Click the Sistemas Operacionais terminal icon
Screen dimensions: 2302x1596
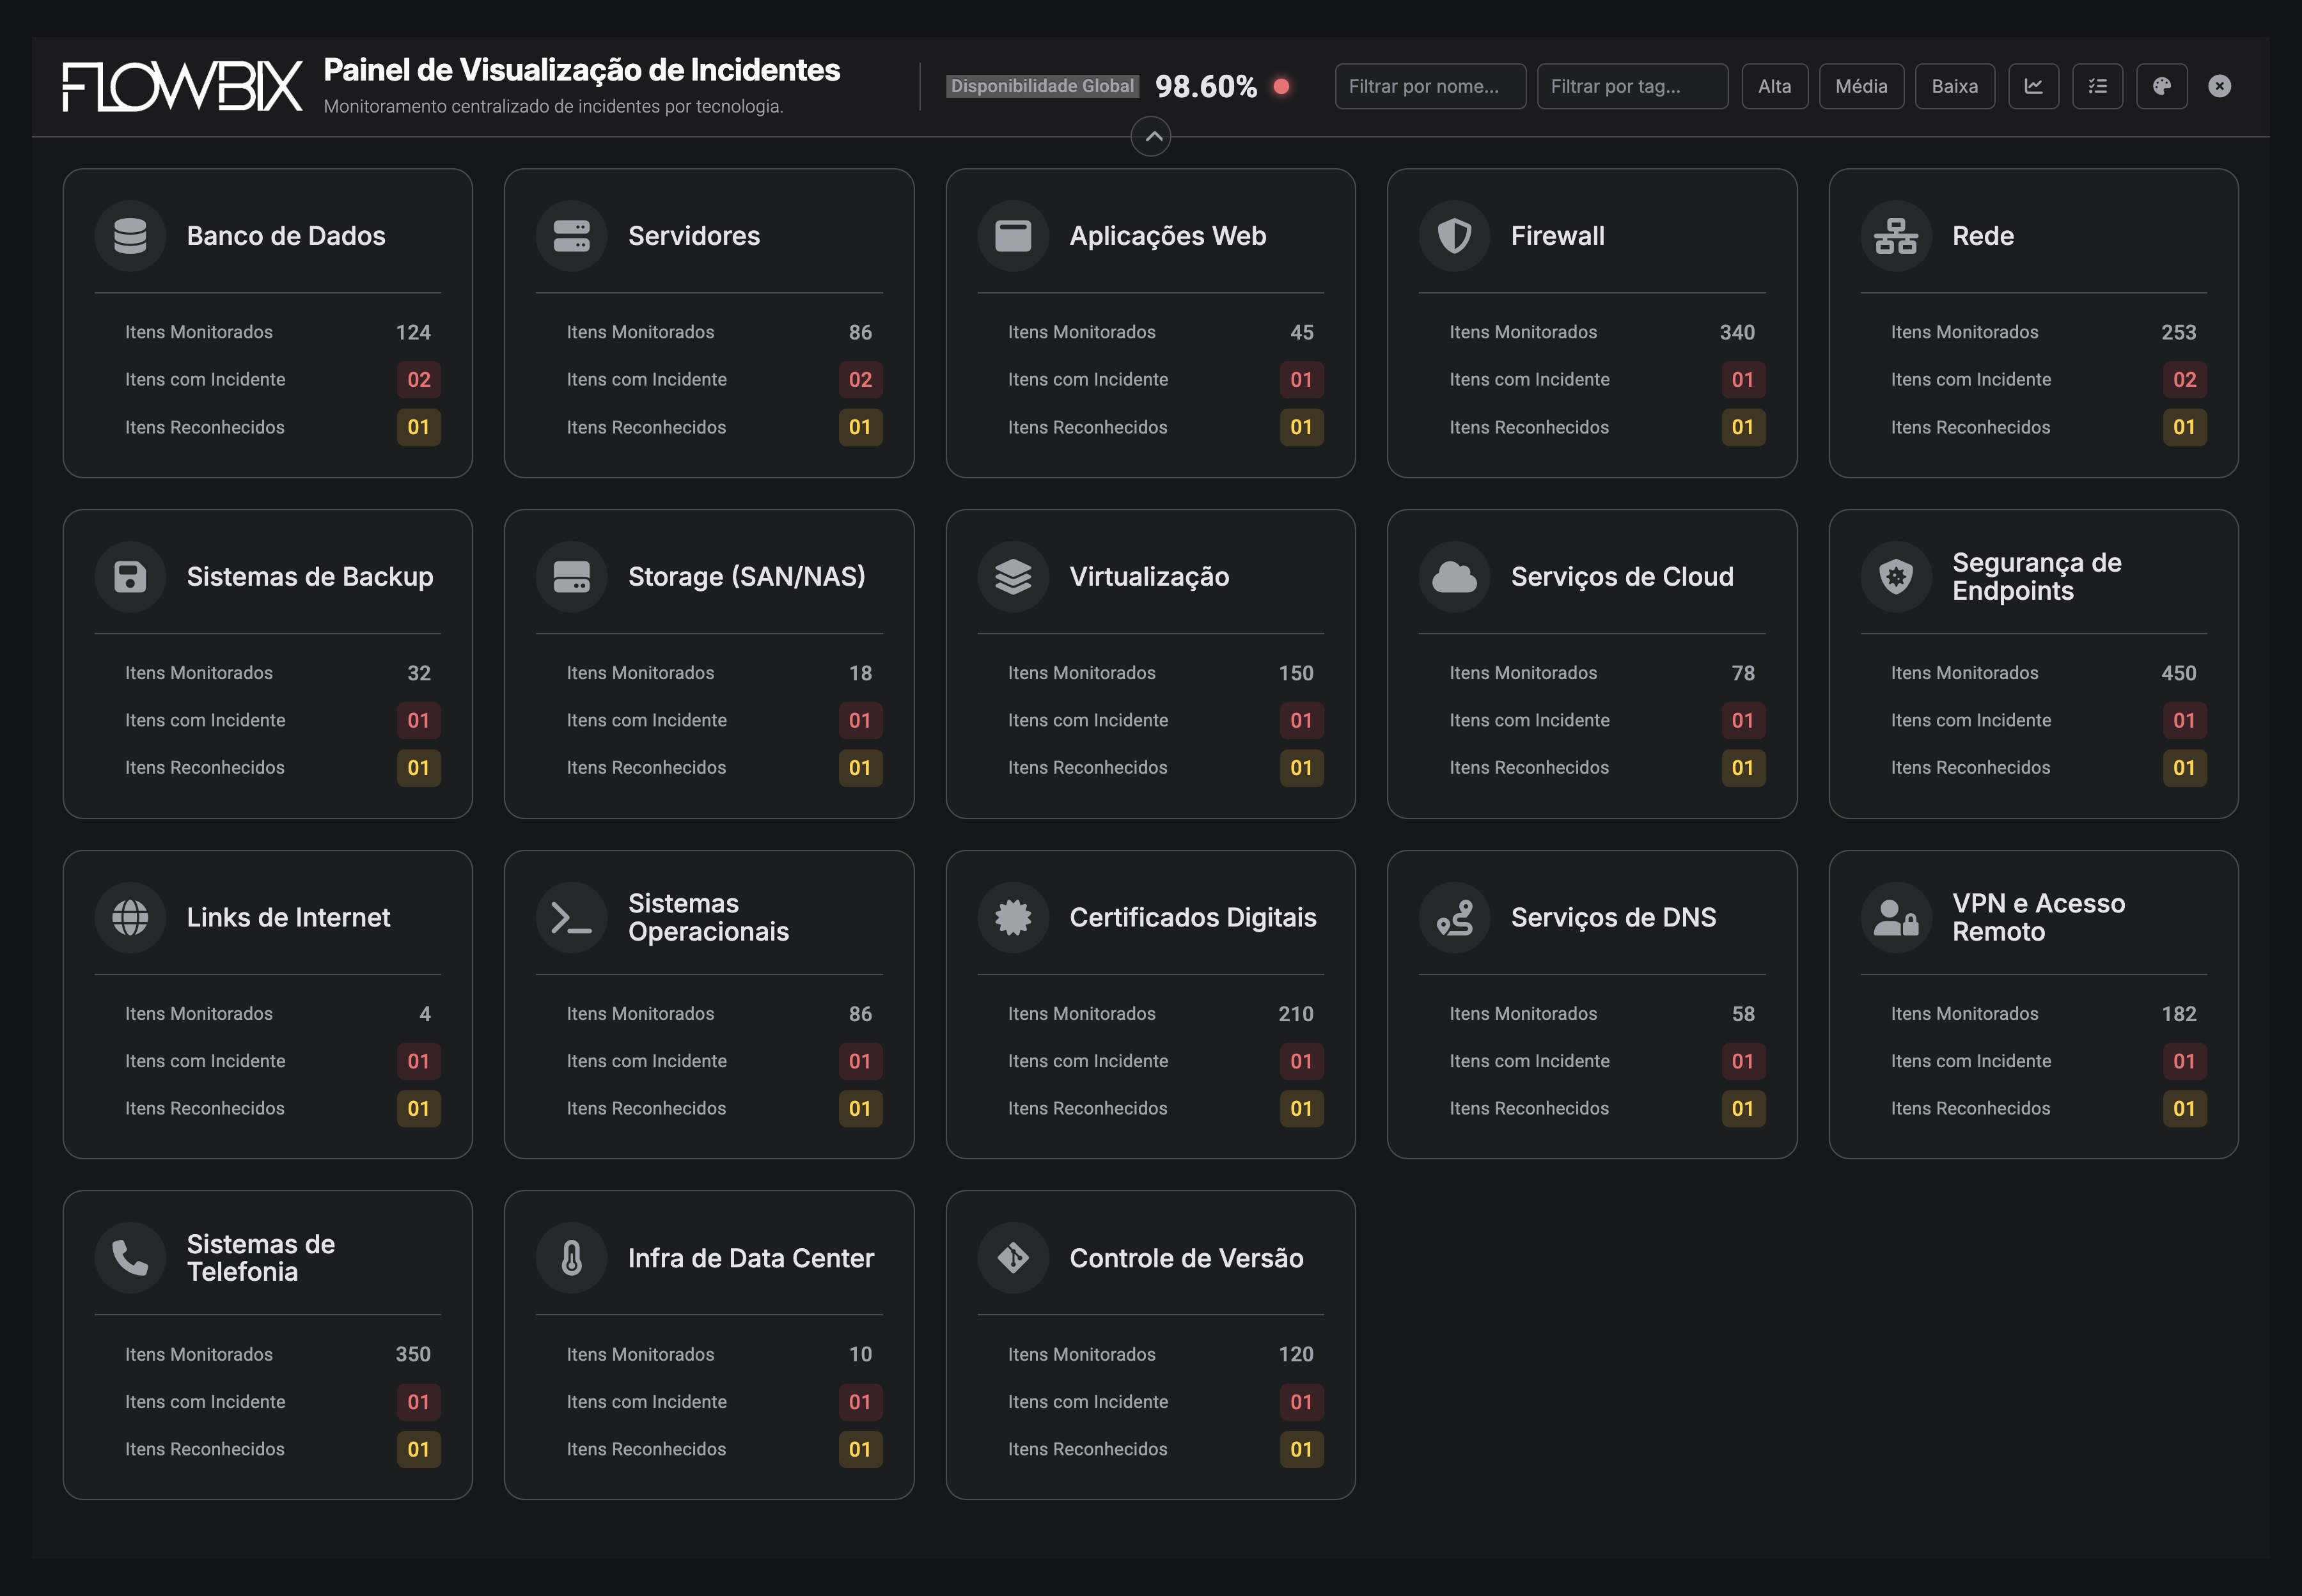(x=572, y=917)
